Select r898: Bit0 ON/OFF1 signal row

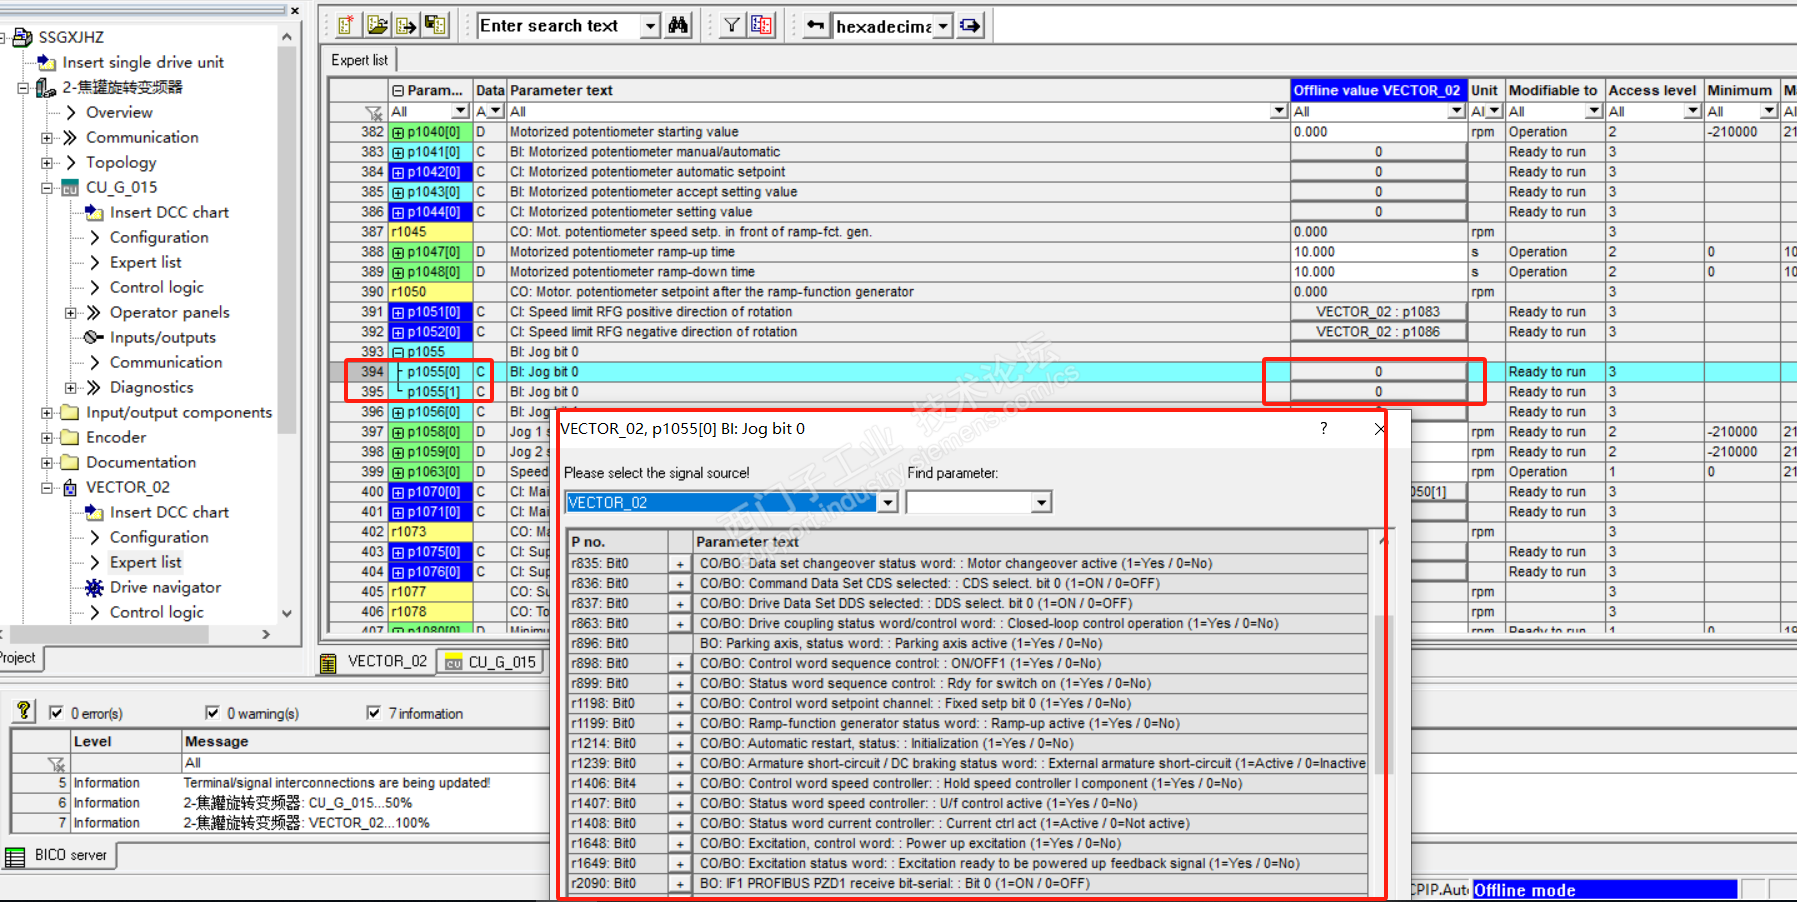967,664
